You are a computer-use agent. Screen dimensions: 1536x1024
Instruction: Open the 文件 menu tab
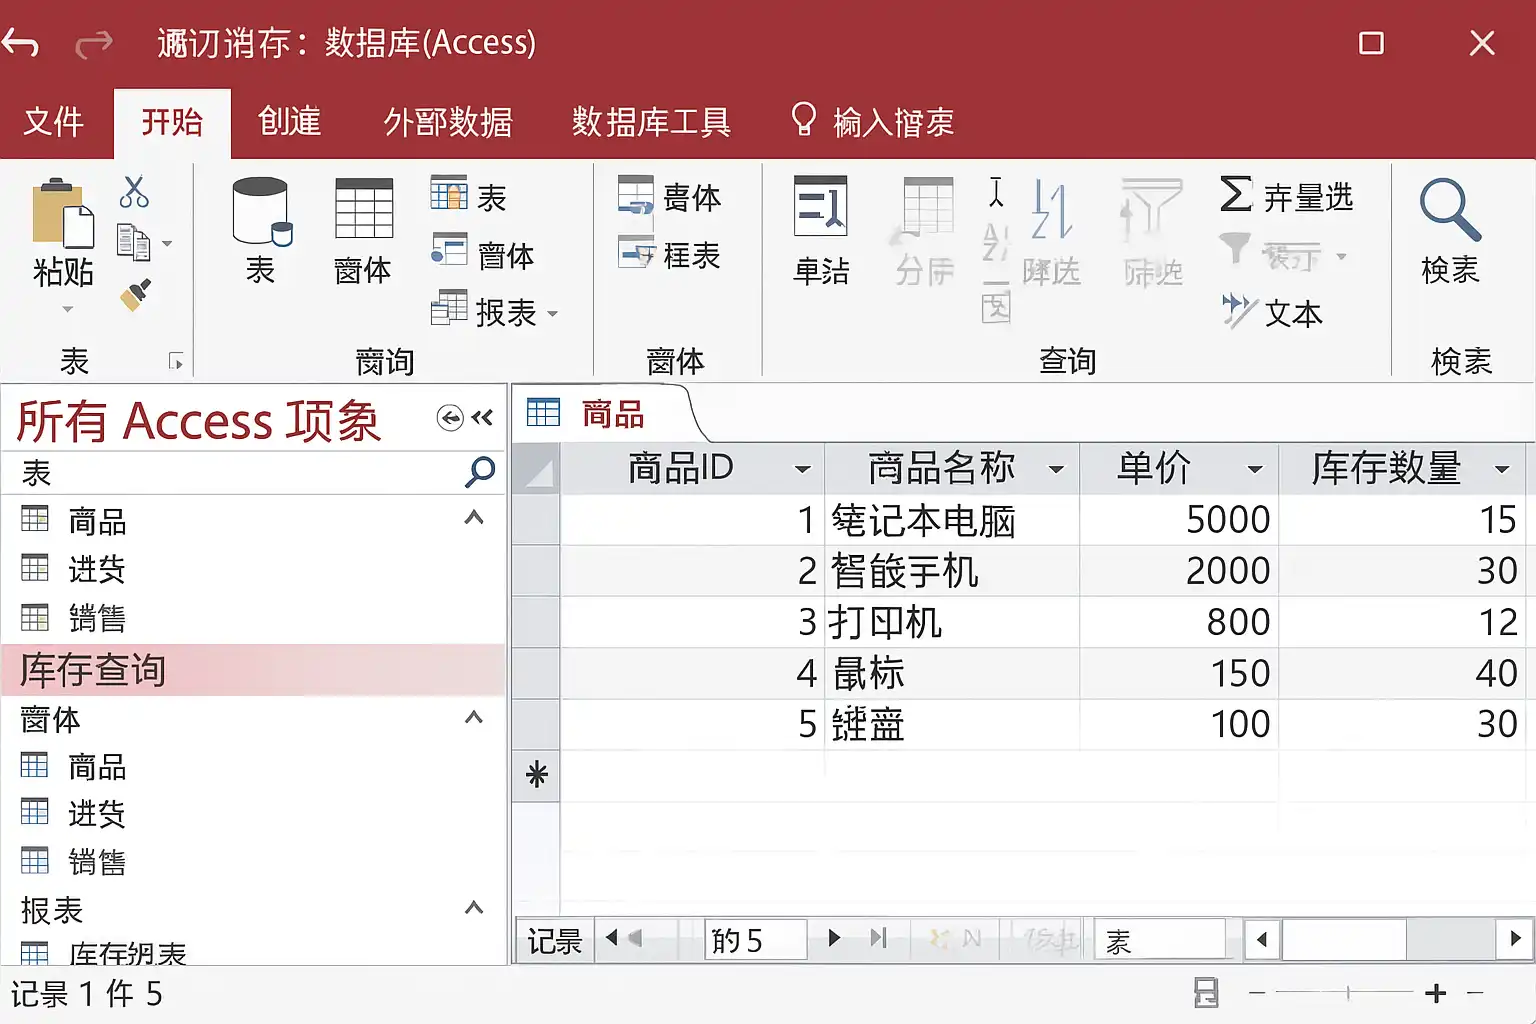pyautogui.click(x=54, y=123)
